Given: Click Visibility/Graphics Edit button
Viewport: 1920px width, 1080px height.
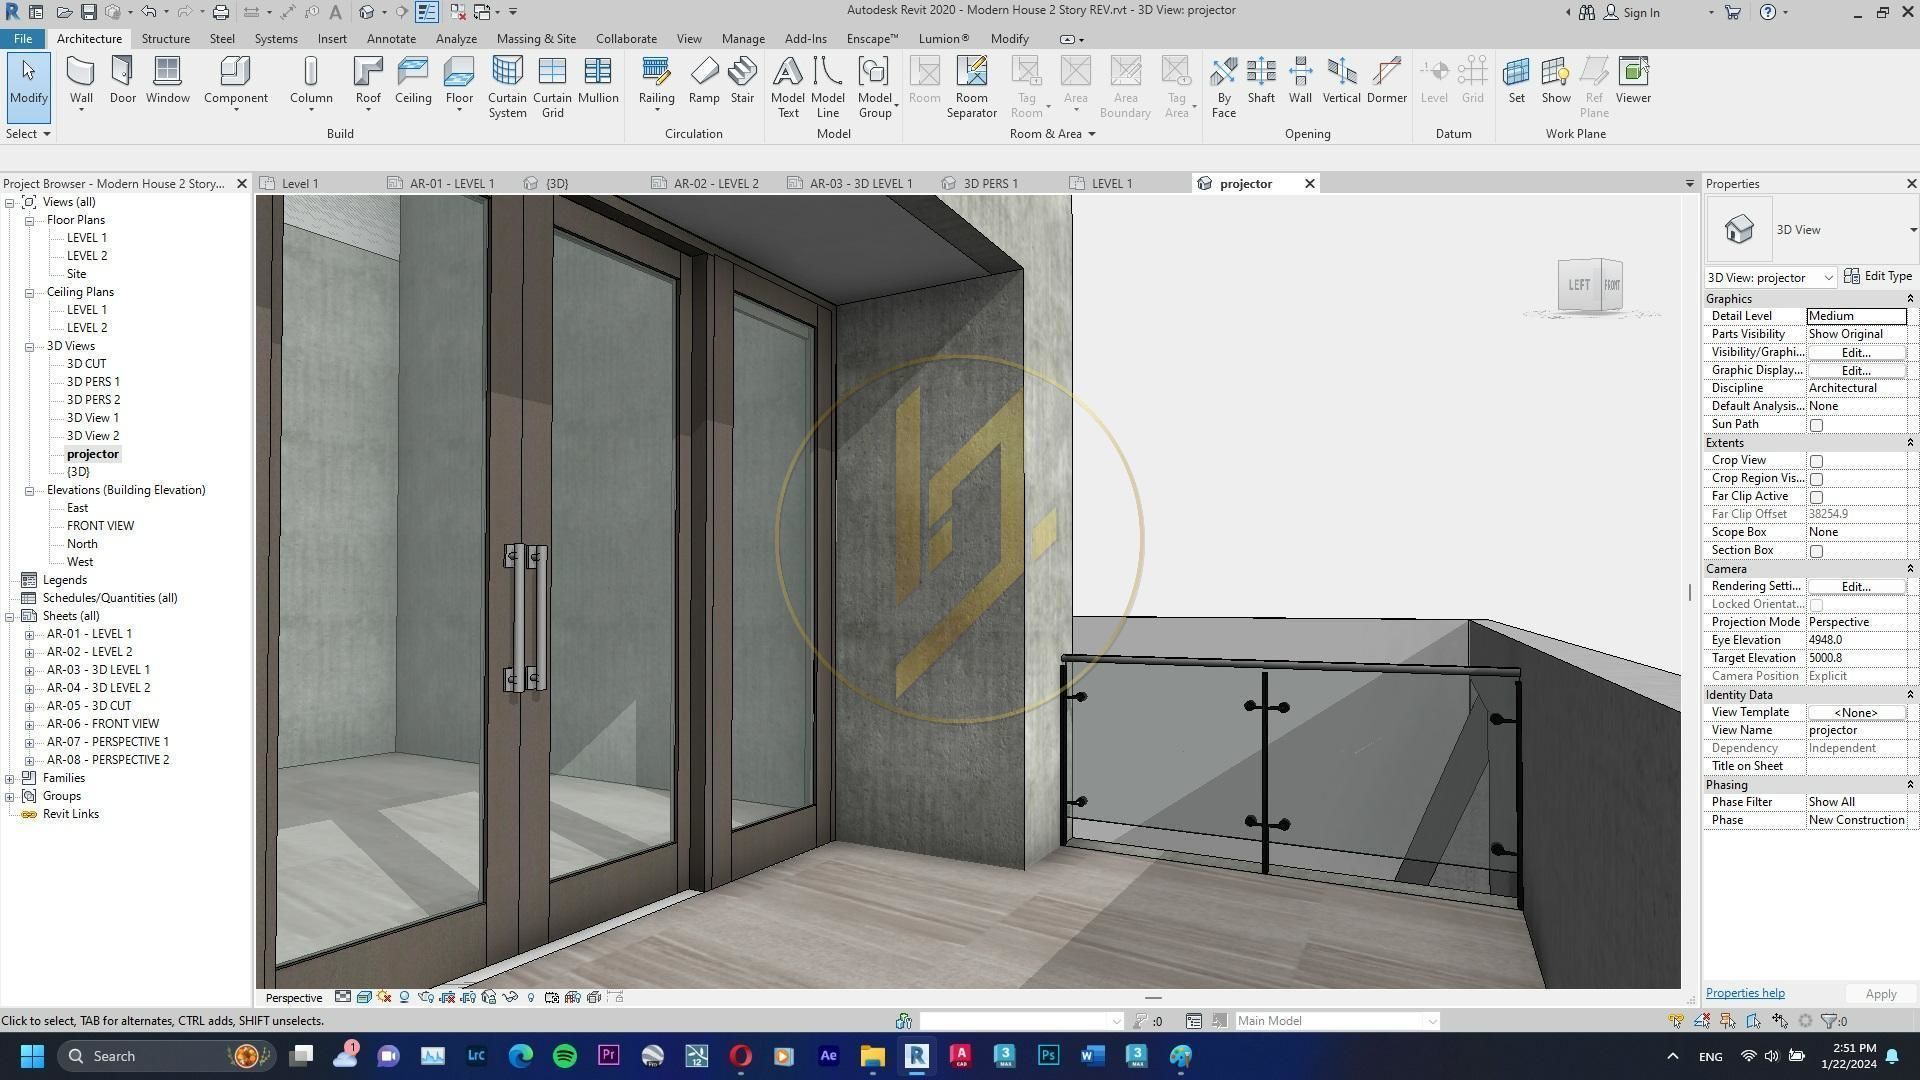Looking at the screenshot, I should pos(1856,353).
